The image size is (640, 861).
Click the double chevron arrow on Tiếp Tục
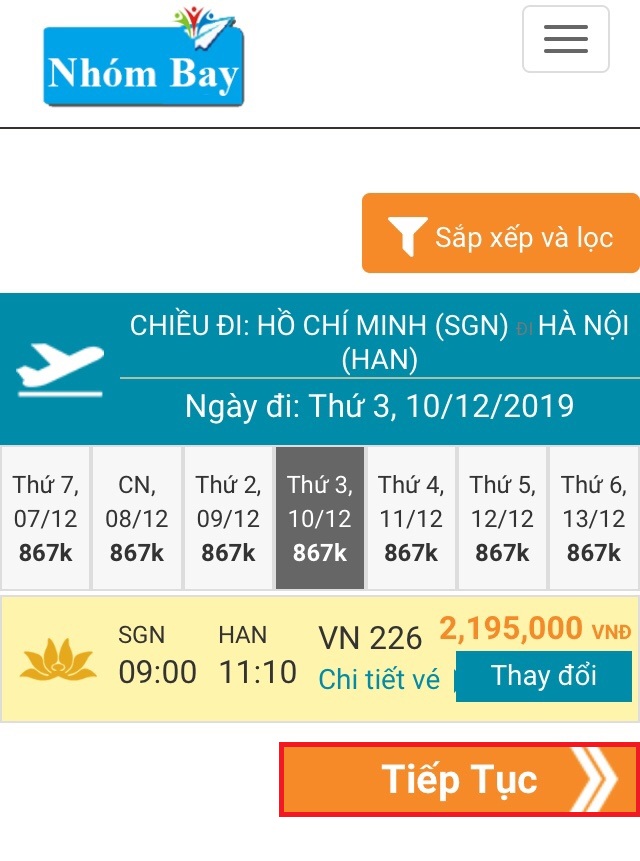596,779
